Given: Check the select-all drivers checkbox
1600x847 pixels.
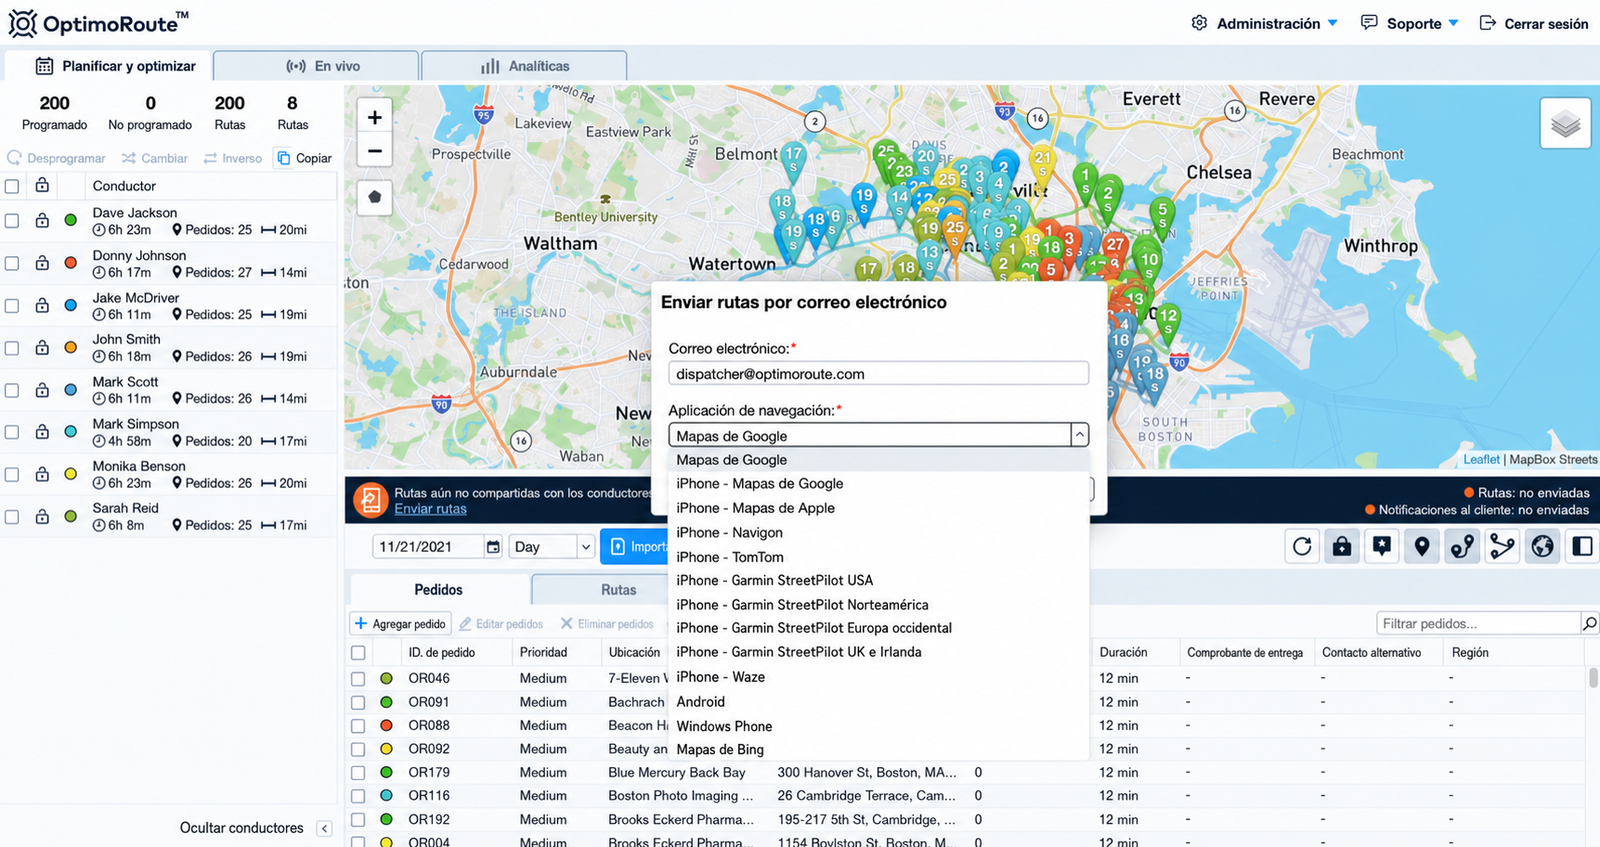Looking at the screenshot, I should 12,186.
